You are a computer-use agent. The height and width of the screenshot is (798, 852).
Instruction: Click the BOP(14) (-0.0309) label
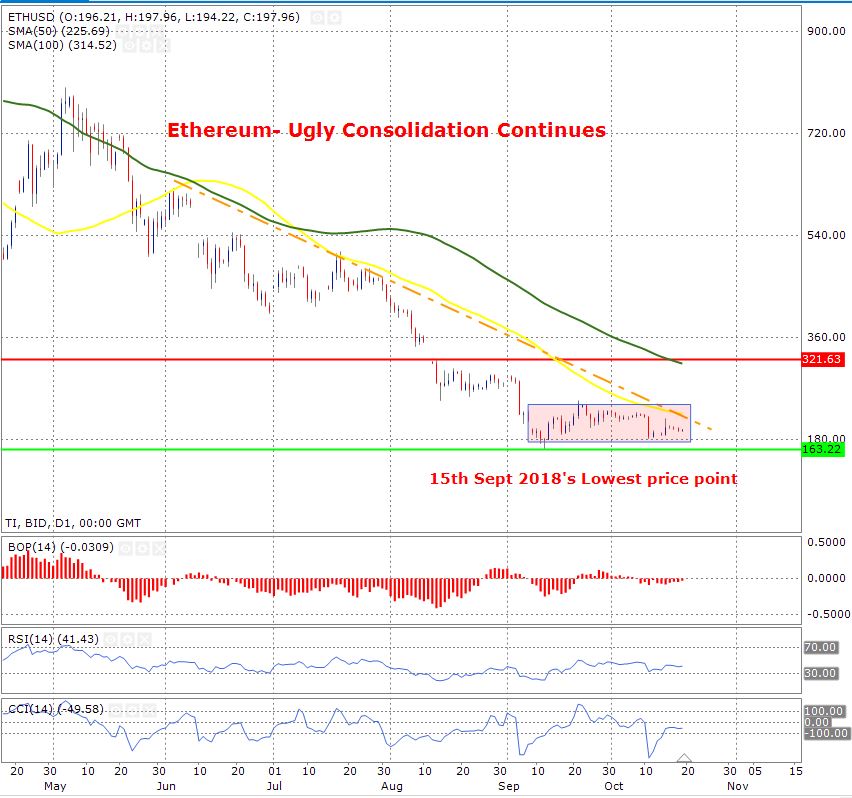[61, 547]
